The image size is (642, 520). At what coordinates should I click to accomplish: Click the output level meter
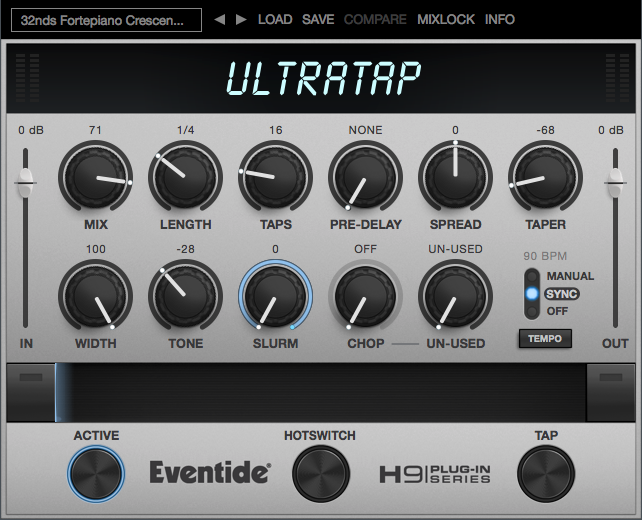click(x=617, y=78)
